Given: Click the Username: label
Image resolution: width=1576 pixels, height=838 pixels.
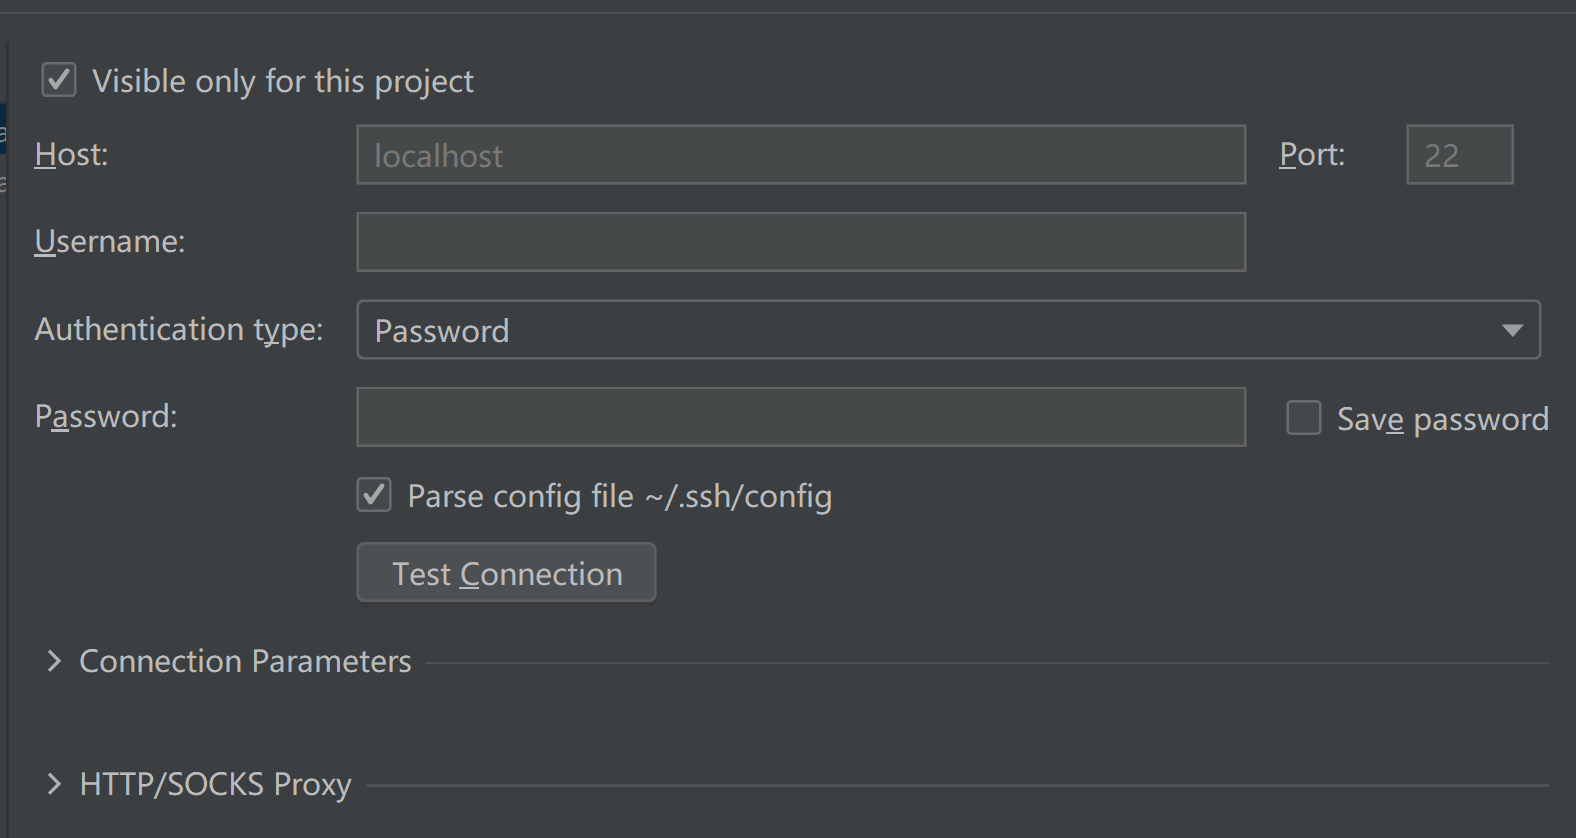Looking at the screenshot, I should tap(110, 241).
